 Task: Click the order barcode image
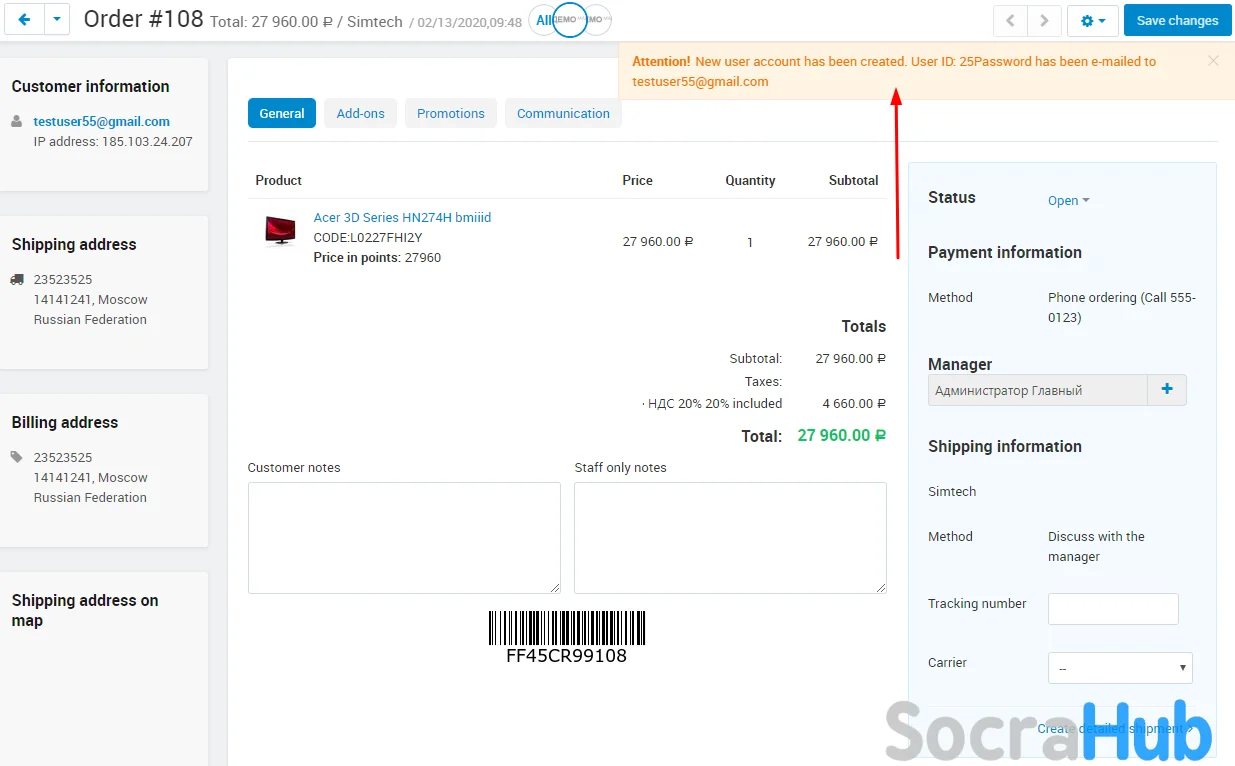click(567, 628)
